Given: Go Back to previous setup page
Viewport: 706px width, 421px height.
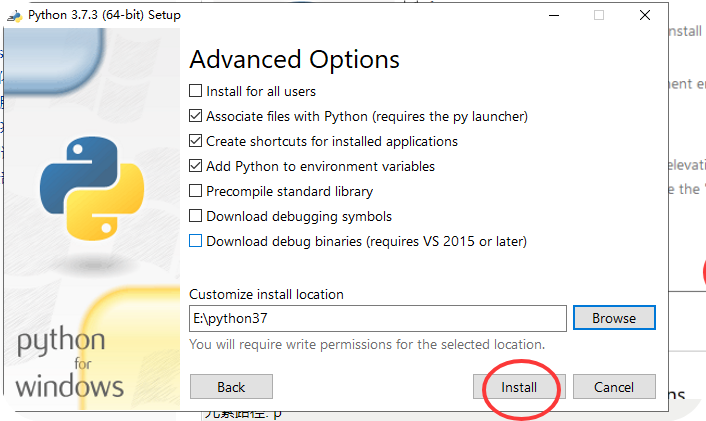Looking at the screenshot, I should (x=231, y=387).
